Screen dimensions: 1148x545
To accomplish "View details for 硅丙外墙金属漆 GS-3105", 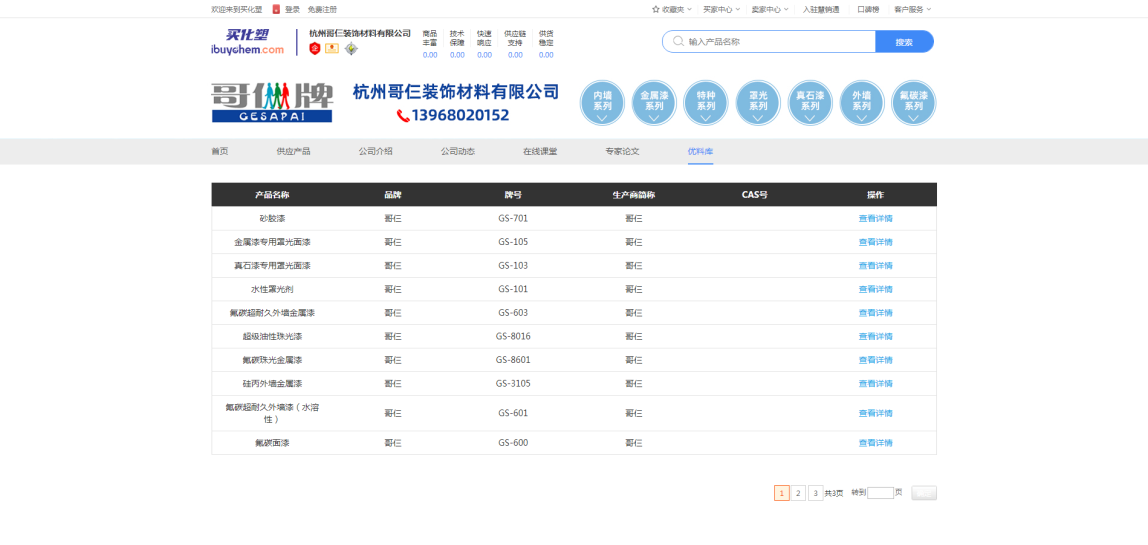I will pos(876,383).
